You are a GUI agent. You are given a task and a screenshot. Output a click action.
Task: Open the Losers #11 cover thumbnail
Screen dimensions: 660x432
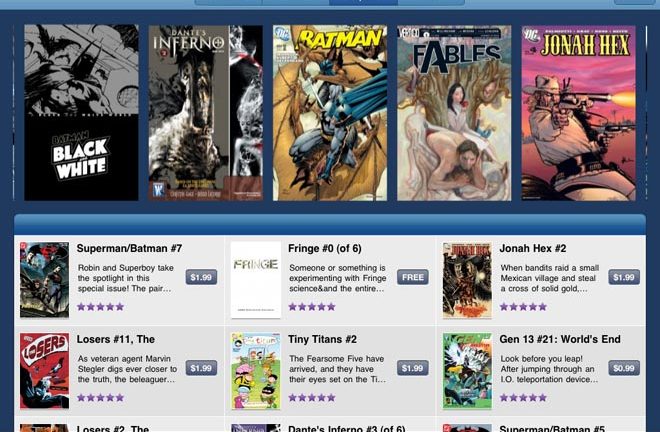(x=44, y=371)
